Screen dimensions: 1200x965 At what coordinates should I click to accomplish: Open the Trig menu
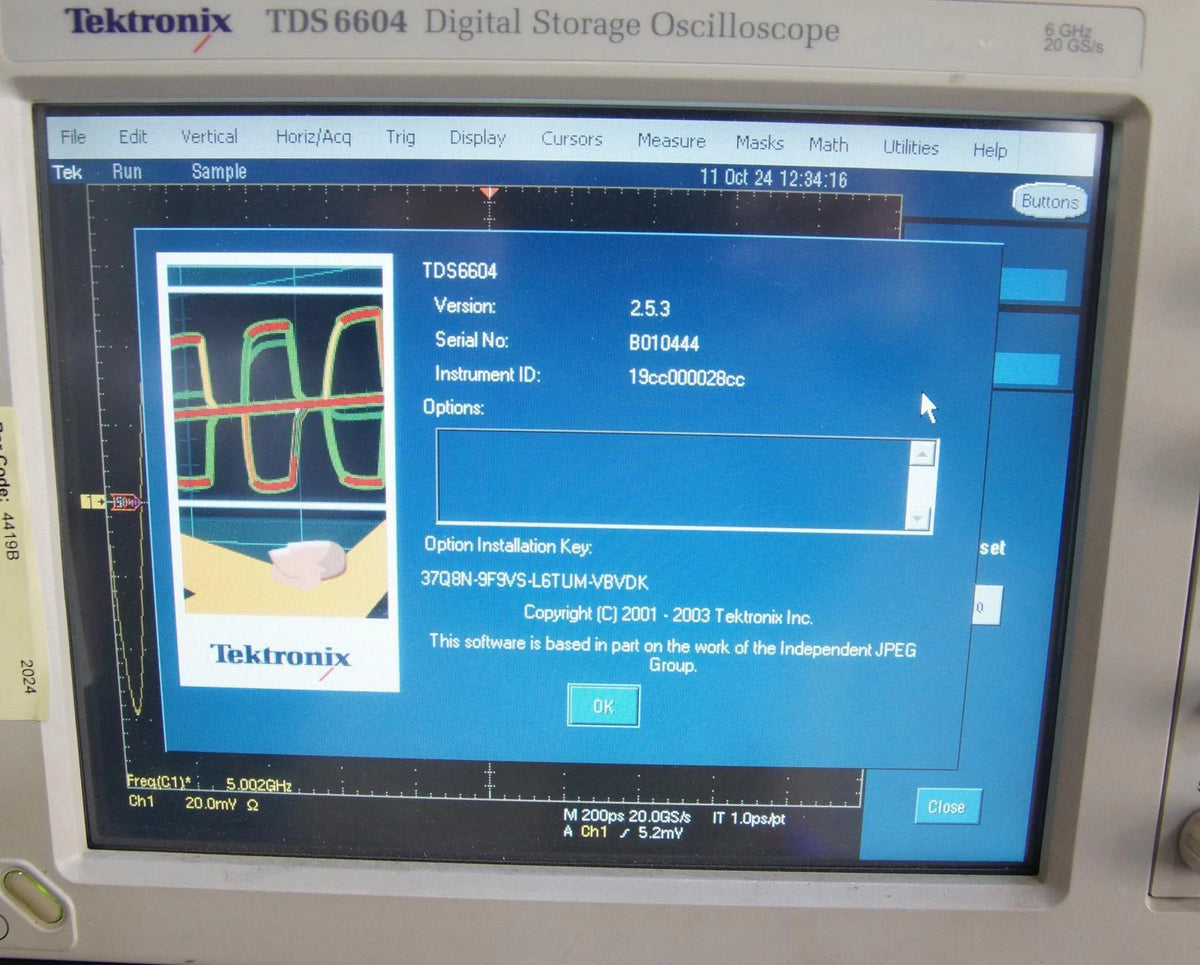(x=400, y=137)
